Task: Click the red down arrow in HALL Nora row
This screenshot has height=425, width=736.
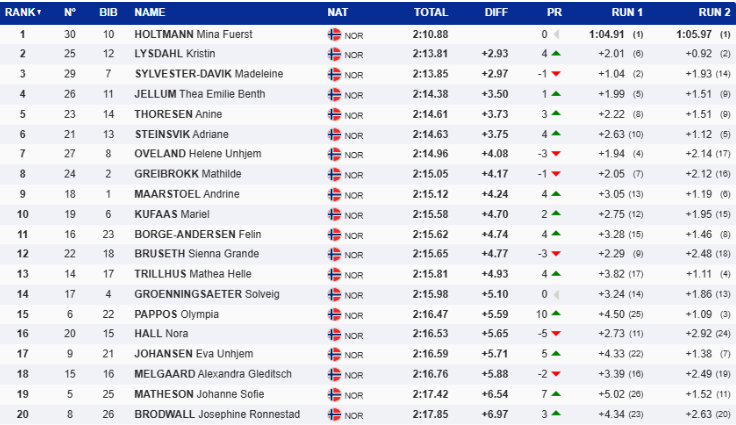Action: pyautogui.click(x=556, y=333)
